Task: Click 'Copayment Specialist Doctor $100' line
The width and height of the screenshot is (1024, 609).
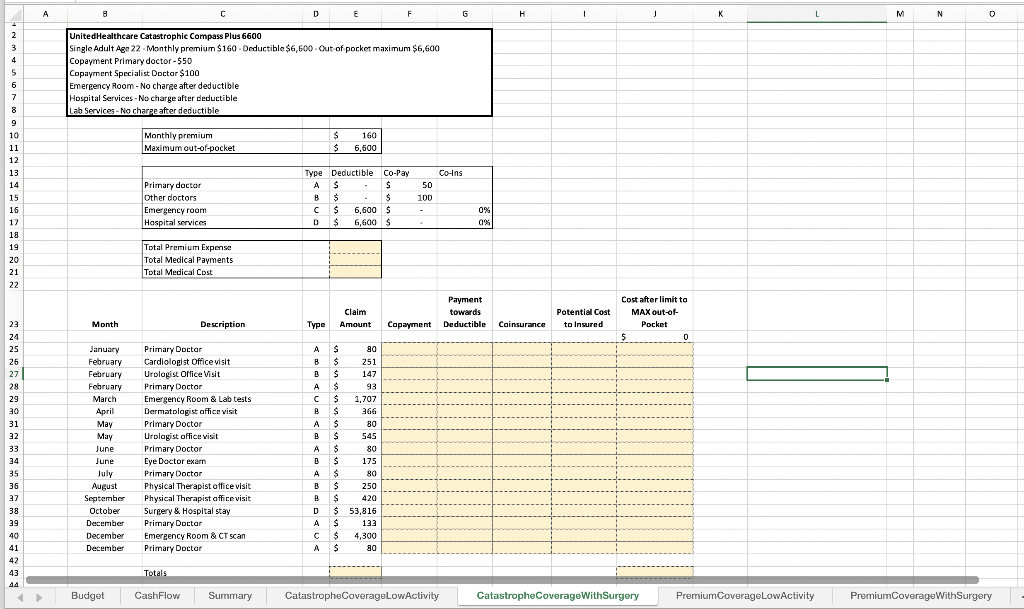Action: [x=135, y=73]
